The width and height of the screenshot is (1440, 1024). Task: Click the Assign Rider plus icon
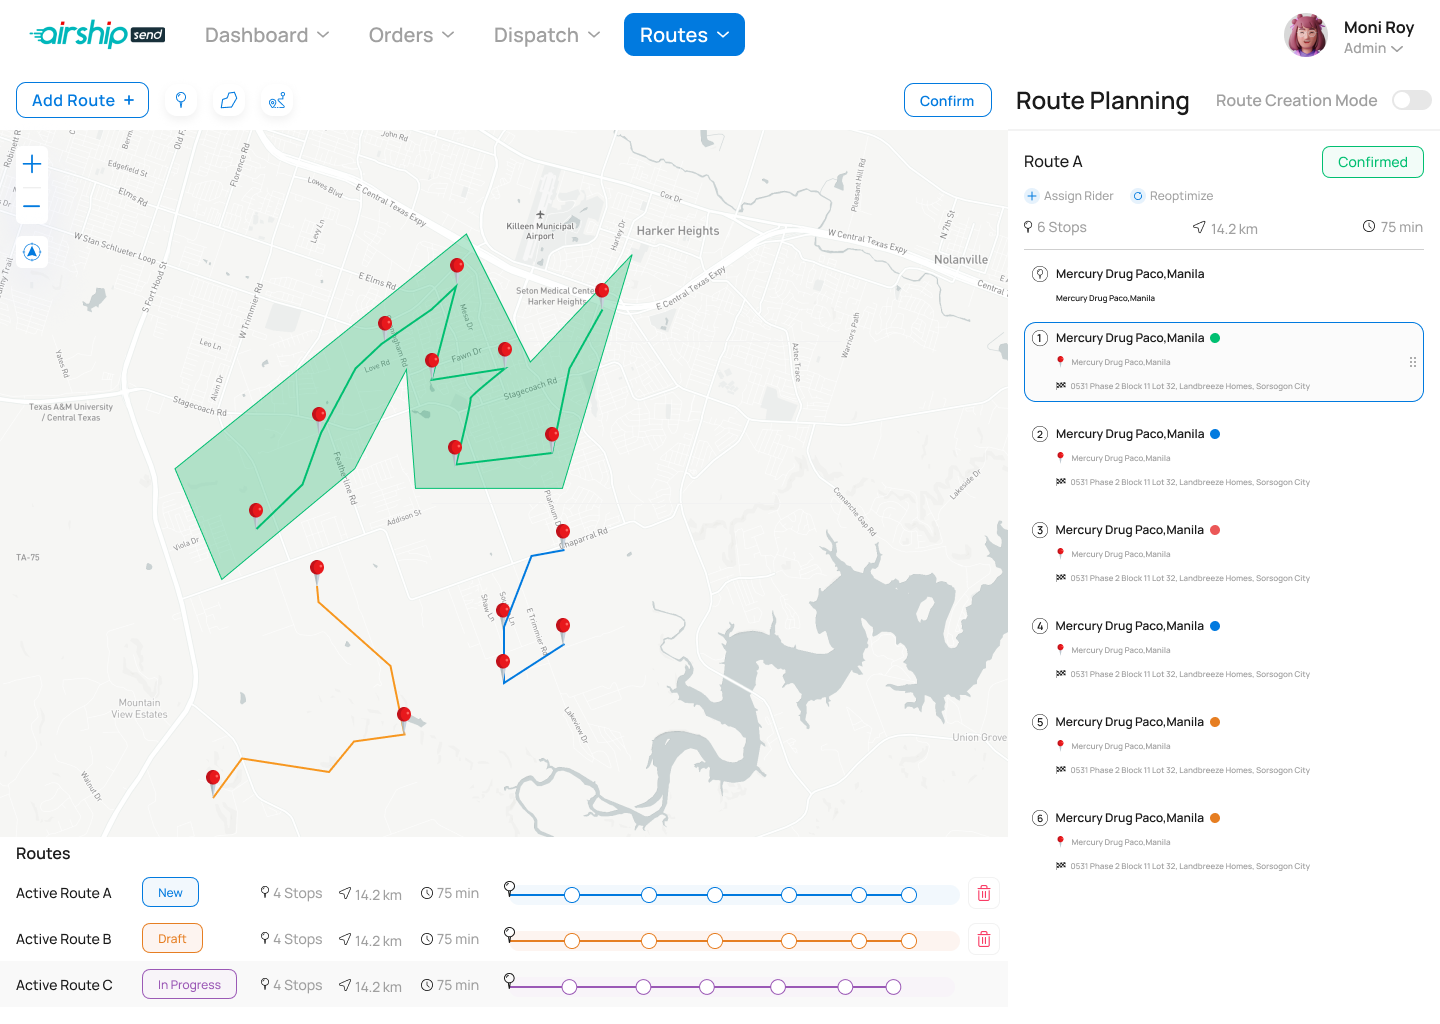tap(1032, 196)
